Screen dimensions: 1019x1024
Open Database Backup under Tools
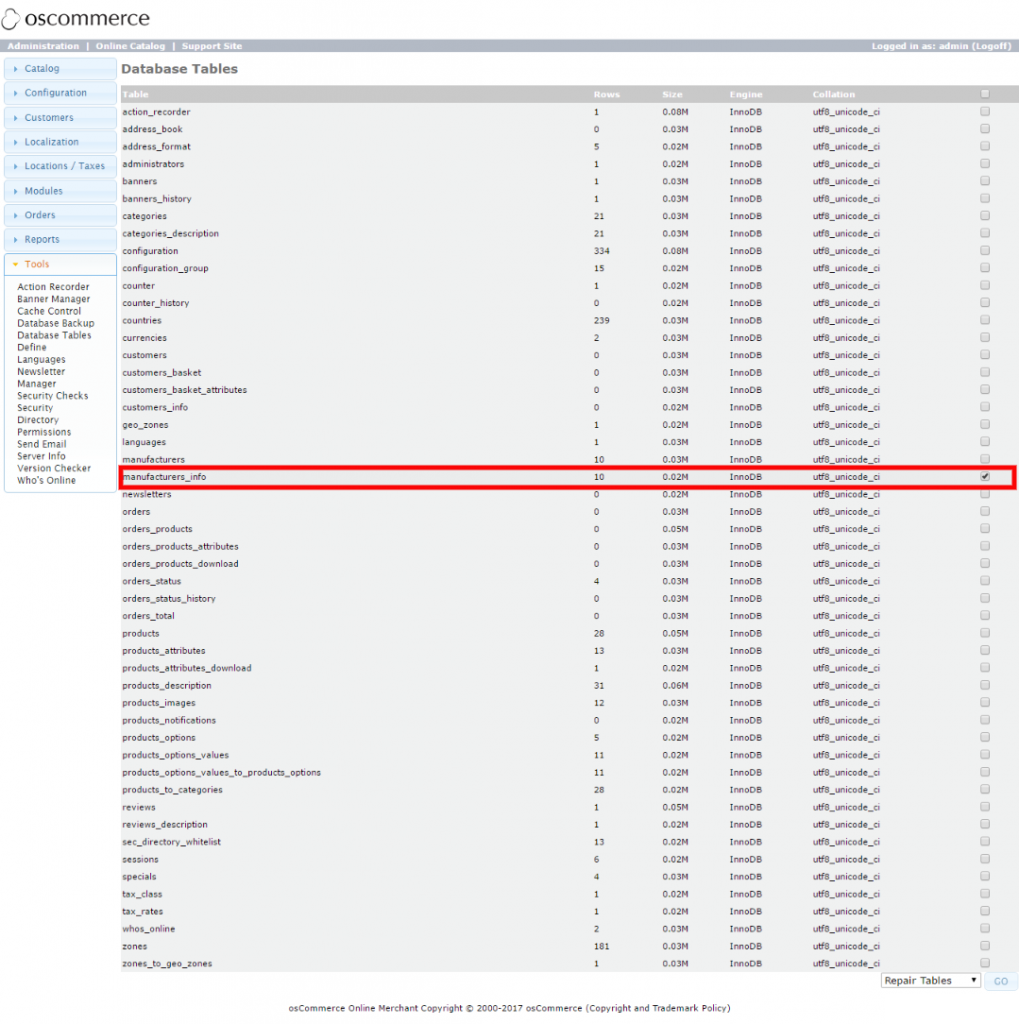[x=56, y=323]
